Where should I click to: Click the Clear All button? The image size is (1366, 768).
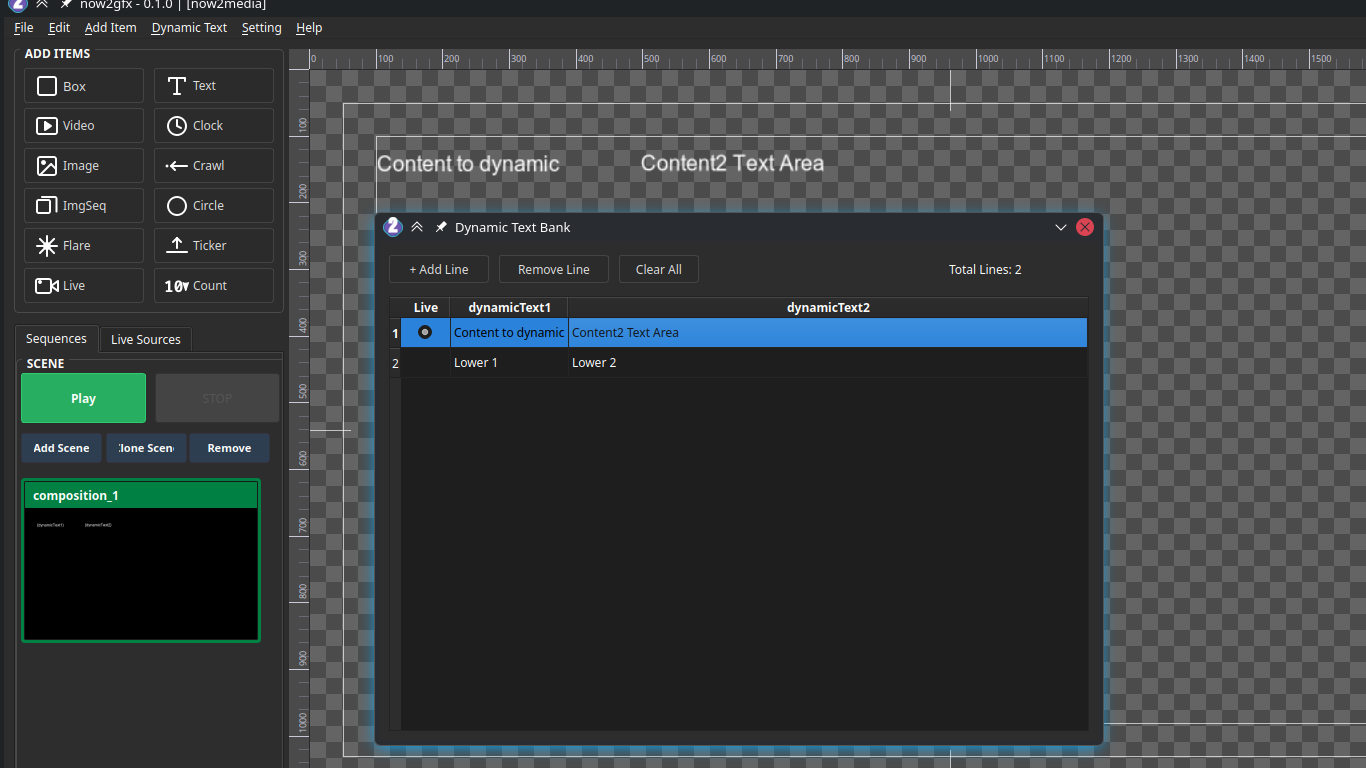(x=659, y=269)
